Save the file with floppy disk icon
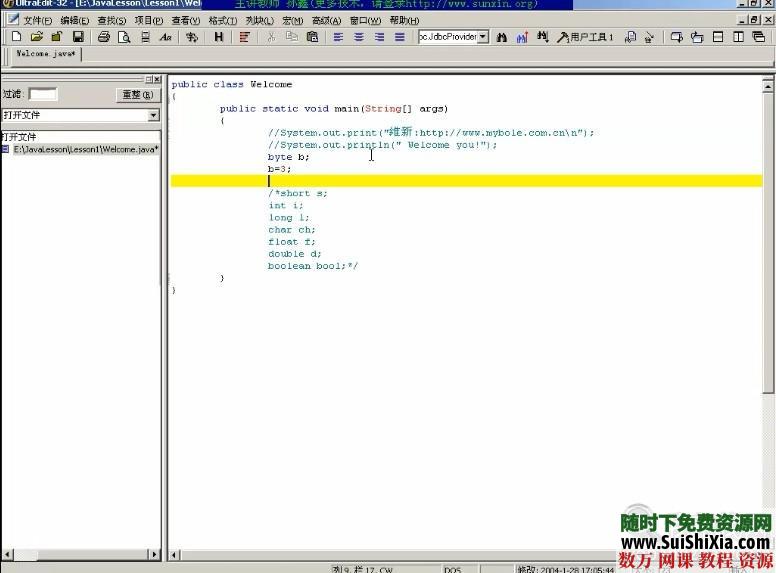The height and width of the screenshot is (573, 776). pyautogui.click(x=77, y=37)
